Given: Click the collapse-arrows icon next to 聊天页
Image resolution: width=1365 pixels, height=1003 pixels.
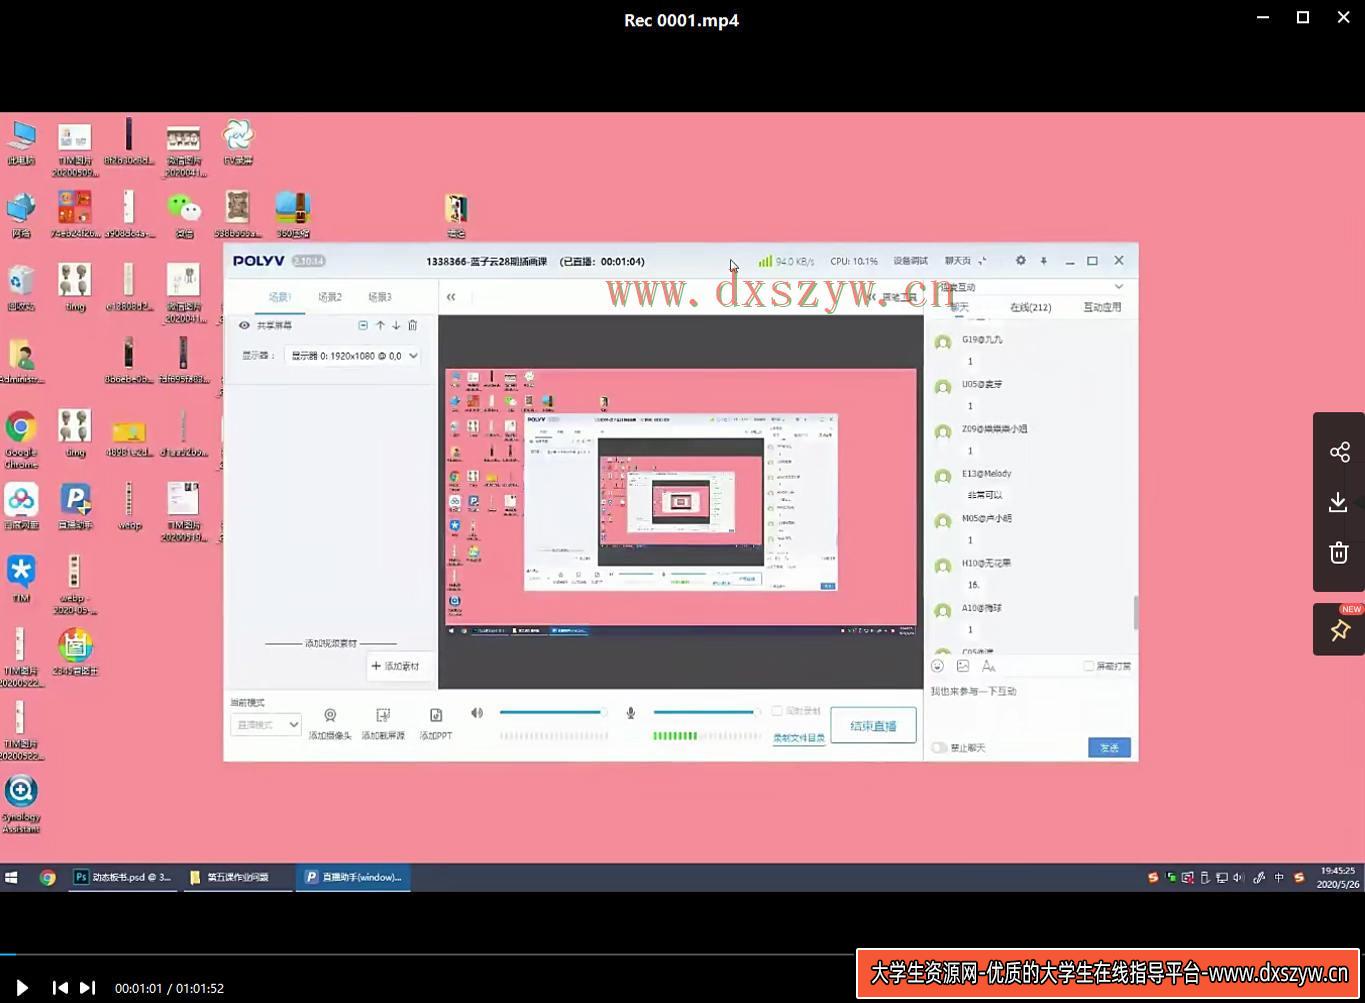Looking at the screenshot, I should 982,261.
